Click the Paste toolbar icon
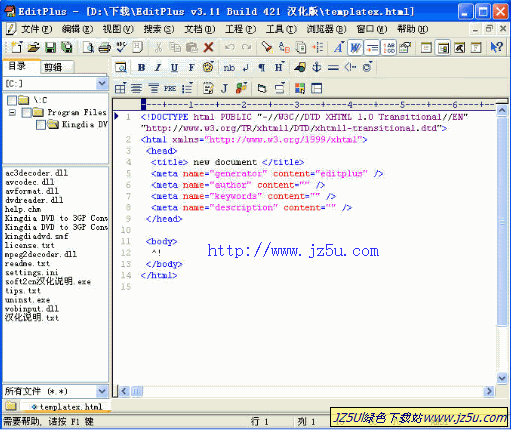Image resolution: width=511 pixels, height=430 pixels. click(x=192, y=47)
